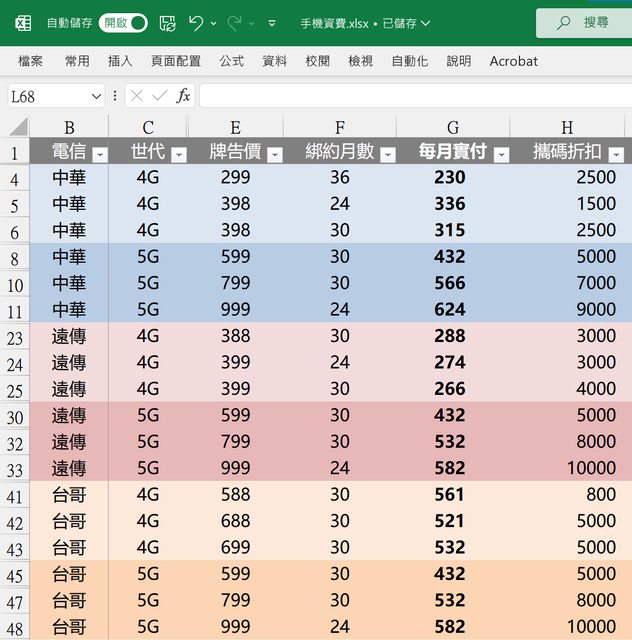The width and height of the screenshot is (632, 640).
Task: Open the 每月實付 filter dropdown
Action: click(x=501, y=154)
